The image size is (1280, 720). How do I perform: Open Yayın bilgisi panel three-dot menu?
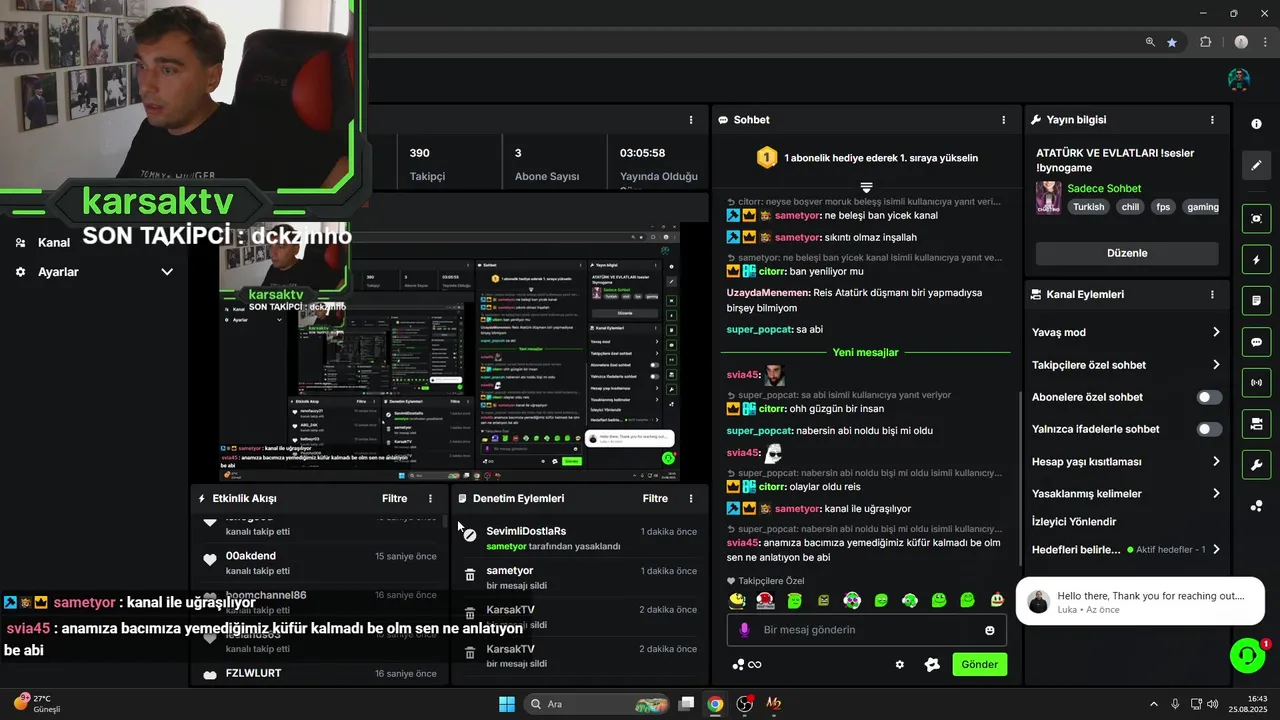[x=1212, y=120]
